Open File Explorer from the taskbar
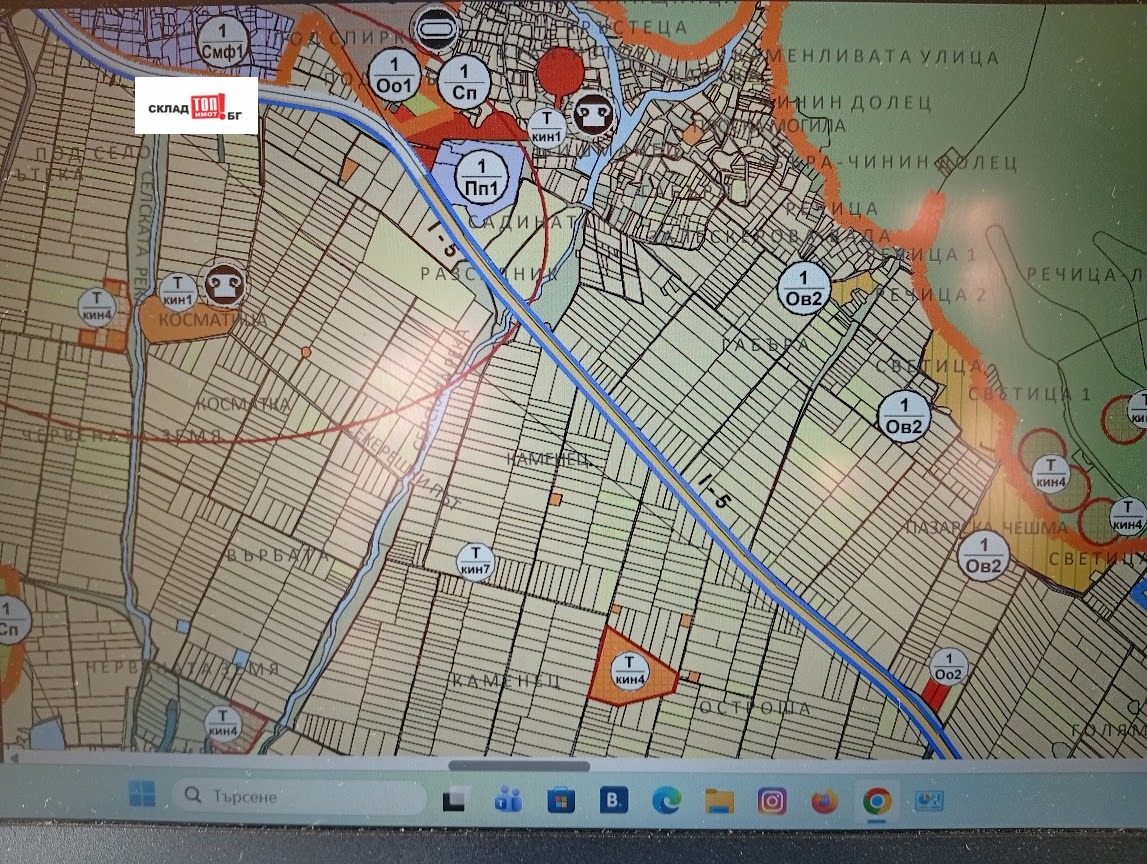Image resolution: width=1147 pixels, height=864 pixels. click(719, 800)
